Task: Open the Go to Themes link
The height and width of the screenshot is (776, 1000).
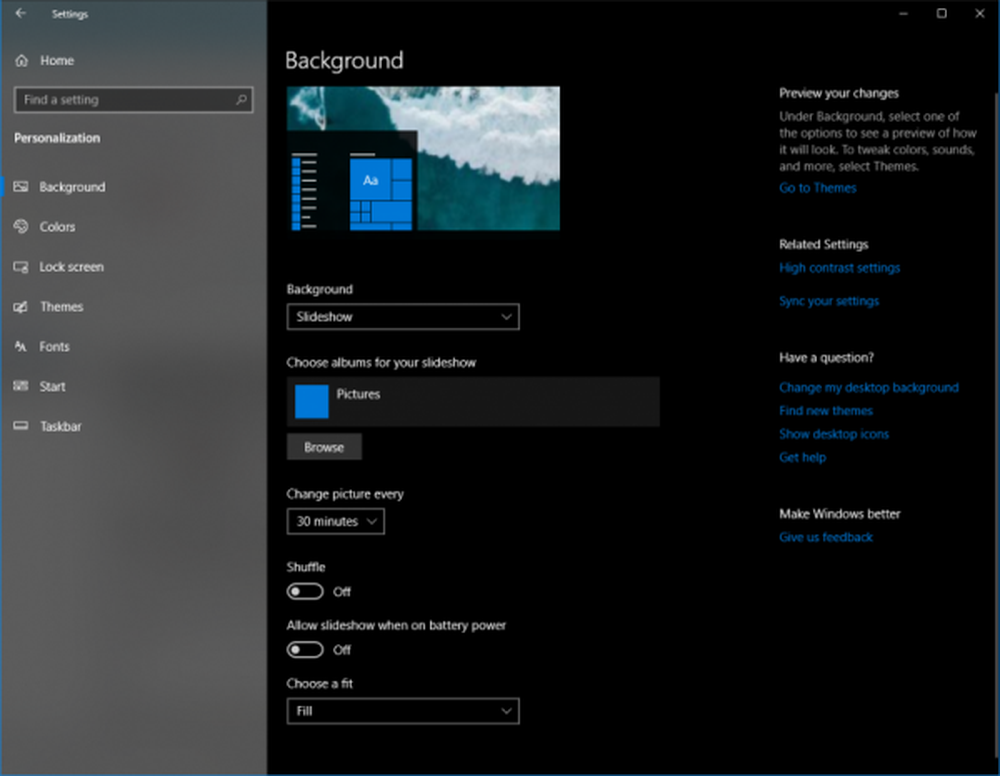Action: (x=818, y=188)
